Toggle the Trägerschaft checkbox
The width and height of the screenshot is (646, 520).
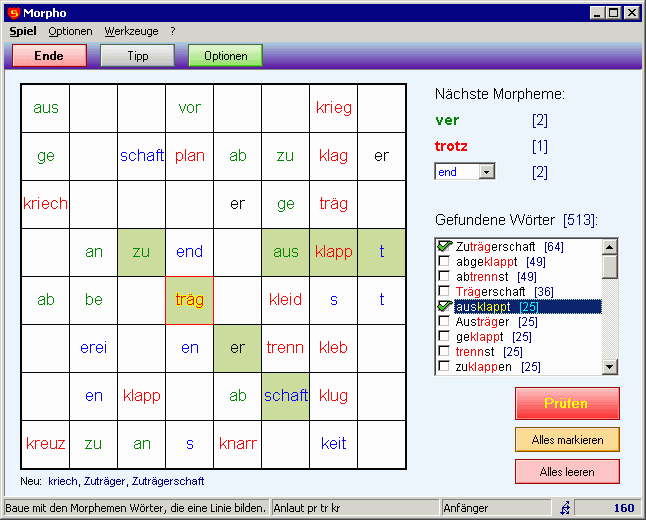tap(444, 291)
